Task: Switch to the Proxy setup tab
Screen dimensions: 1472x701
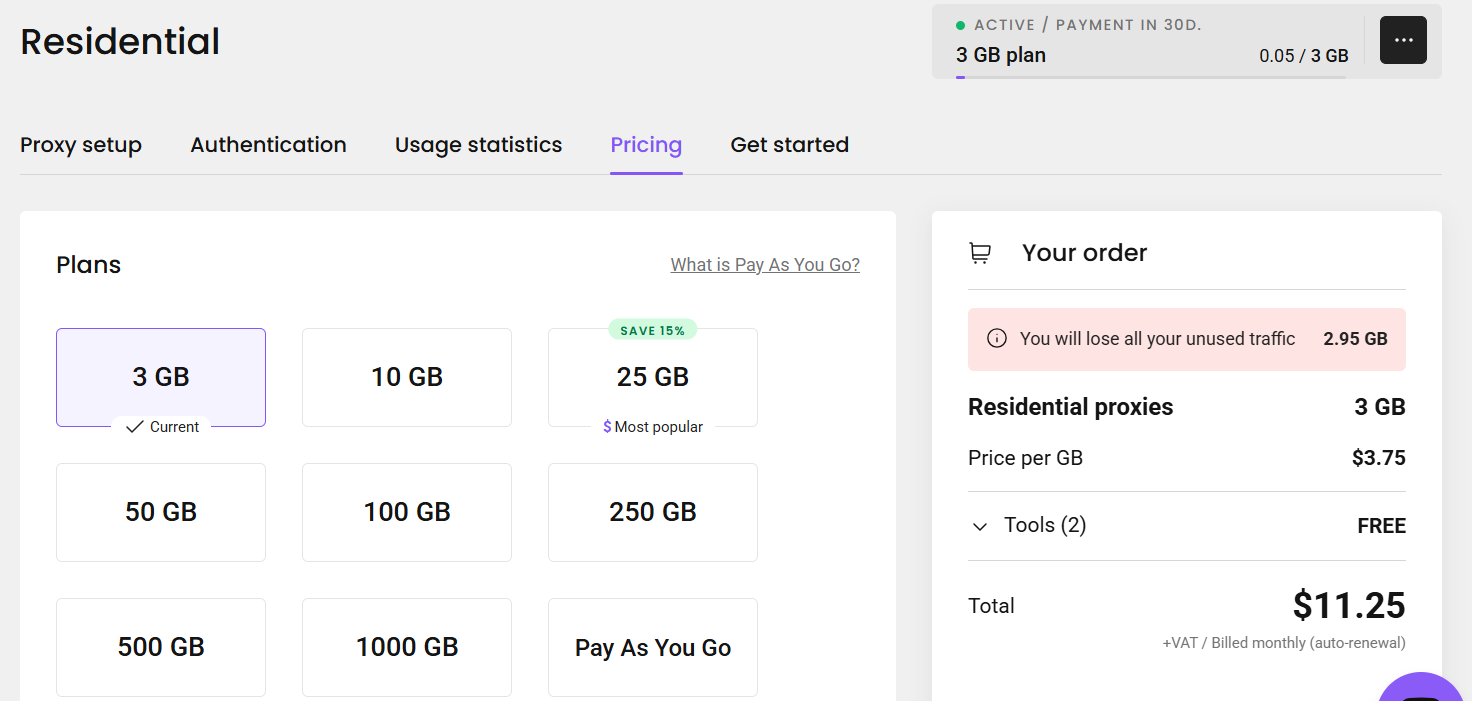Action: point(81,145)
